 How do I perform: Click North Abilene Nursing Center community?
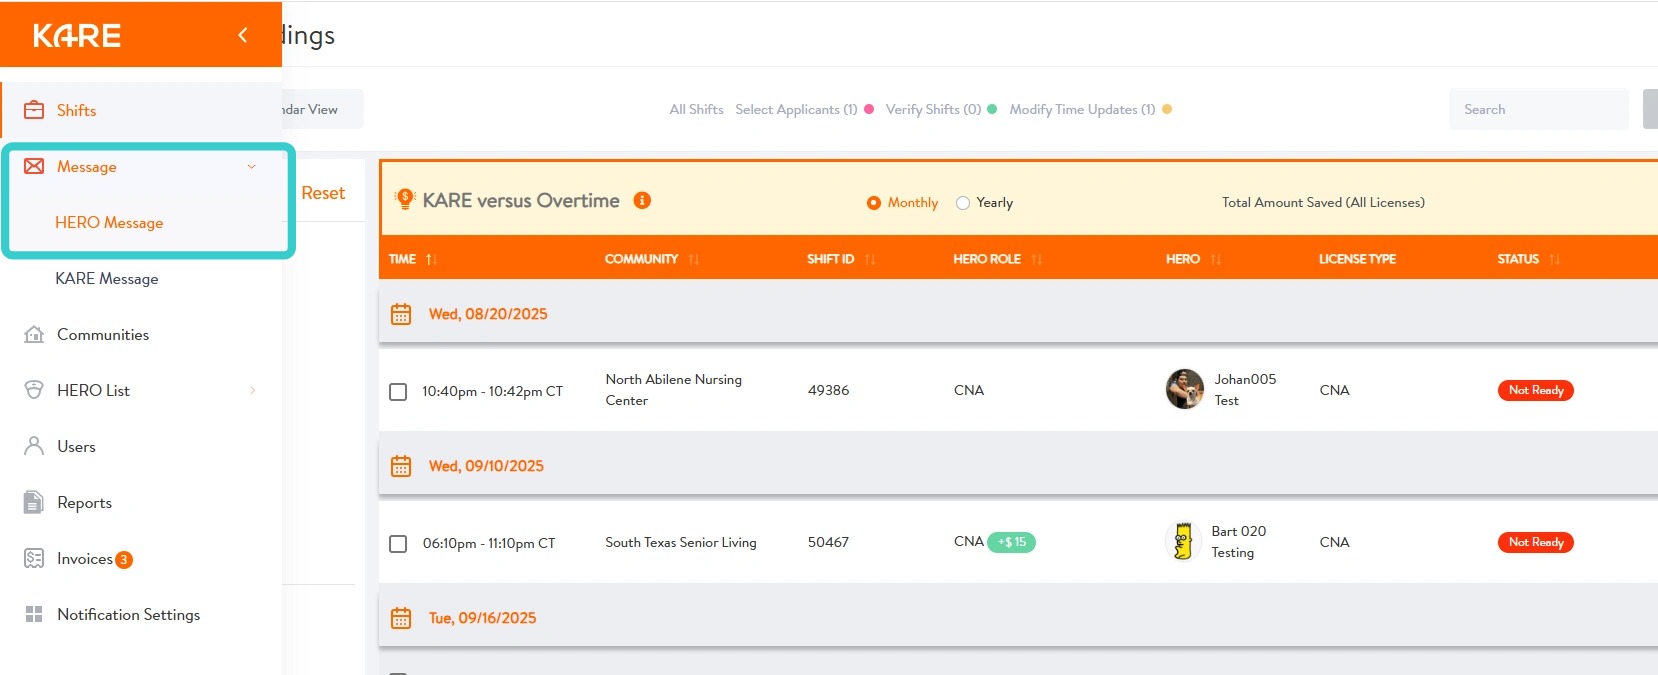pos(673,390)
